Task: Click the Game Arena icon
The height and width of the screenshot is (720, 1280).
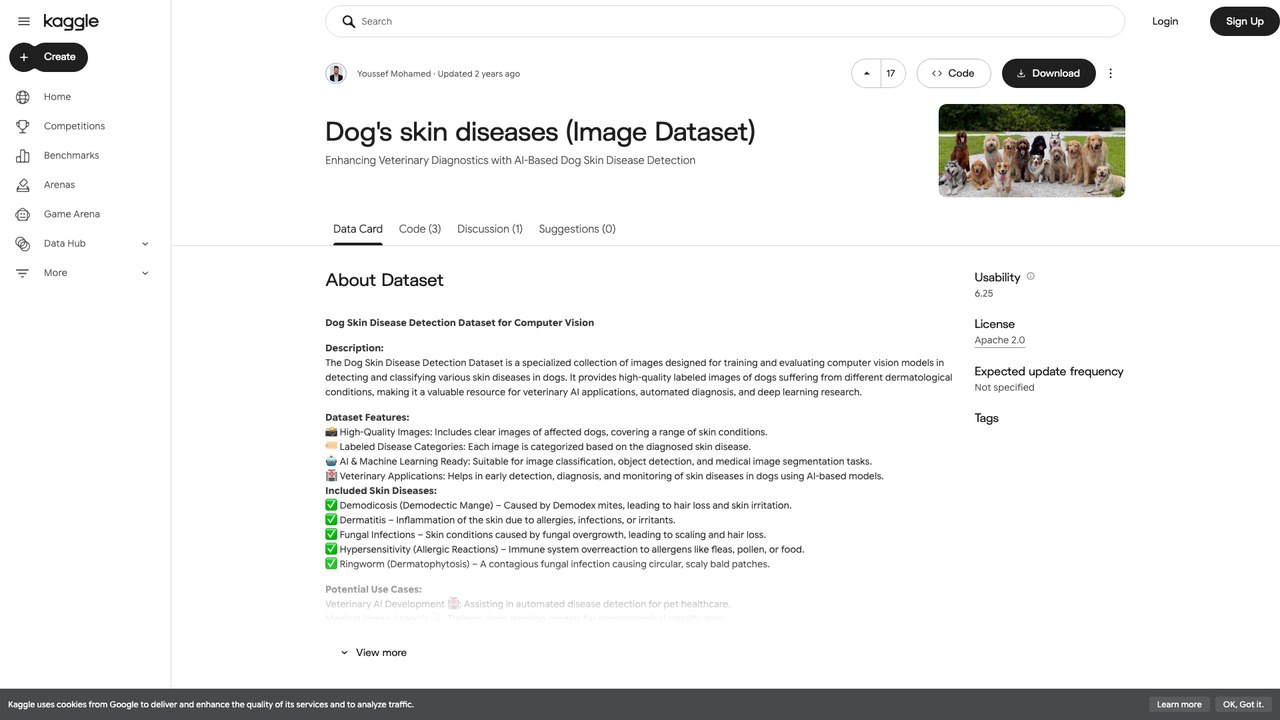Action: (x=23, y=214)
